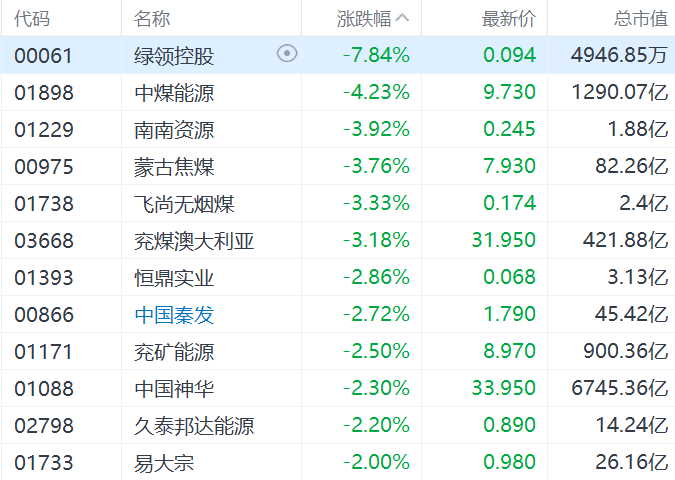Open the 兖矿能源 row name
Screen dimensions: 675x480
click(174, 352)
